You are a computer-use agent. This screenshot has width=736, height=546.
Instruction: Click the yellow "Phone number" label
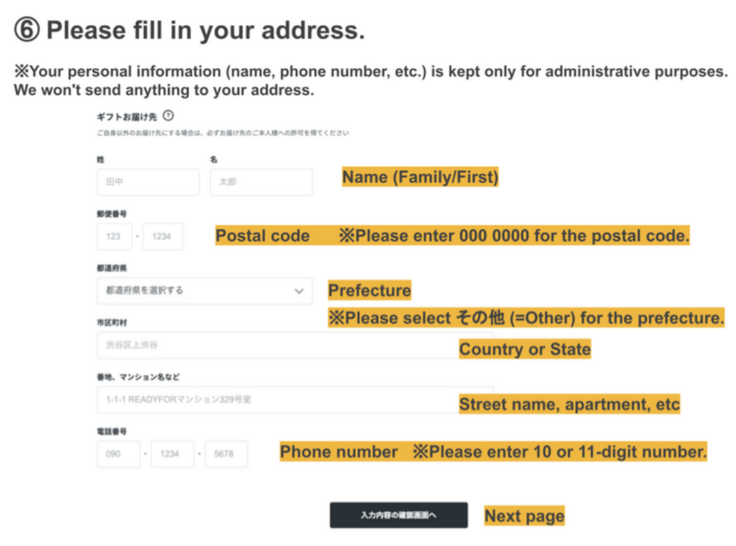(338, 452)
